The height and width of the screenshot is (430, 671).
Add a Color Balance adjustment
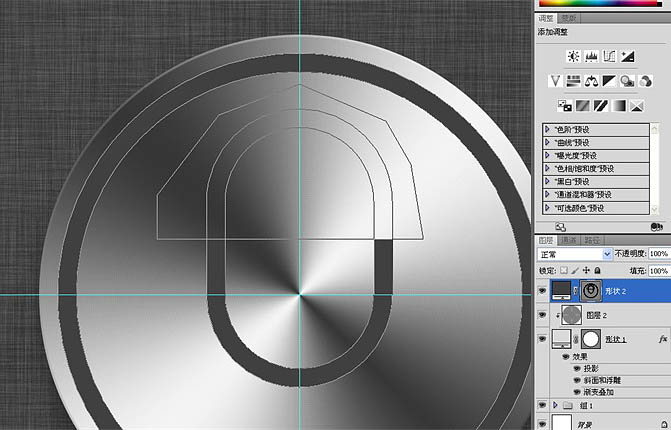pyautogui.click(x=591, y=81)
